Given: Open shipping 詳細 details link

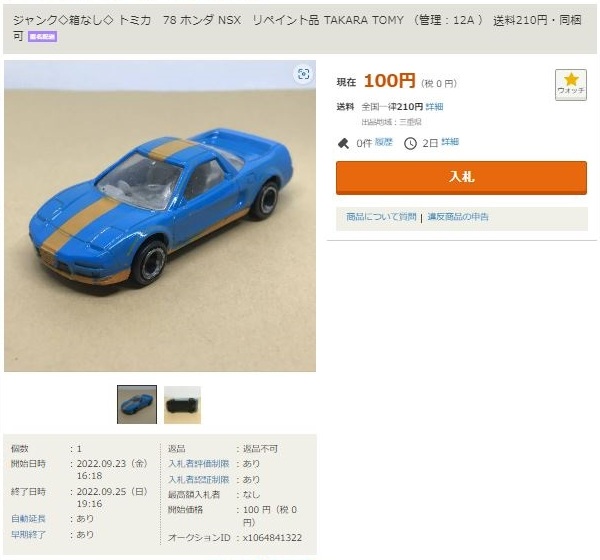Looking at the screenshot, I should [x=434, y=106].
